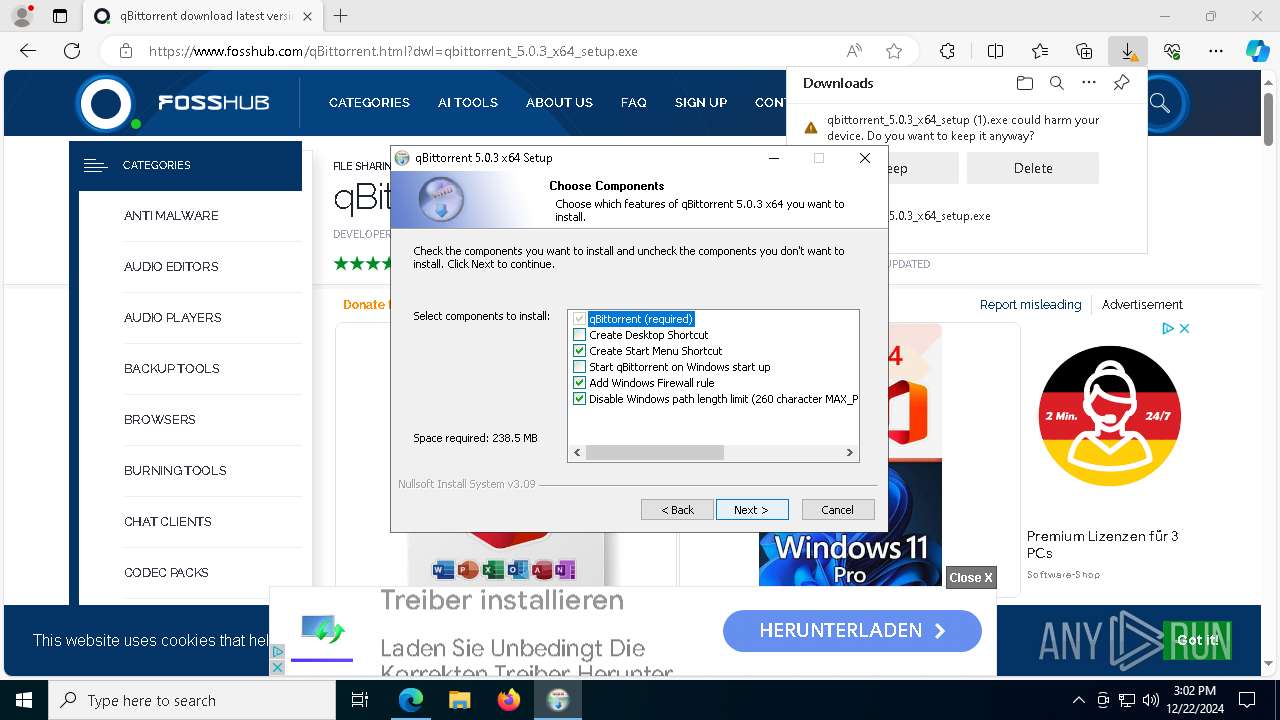Open More options in Downloads panel
This screenshot has height=720, width=1280.
pyautogui.click(x=1089, y=83)
